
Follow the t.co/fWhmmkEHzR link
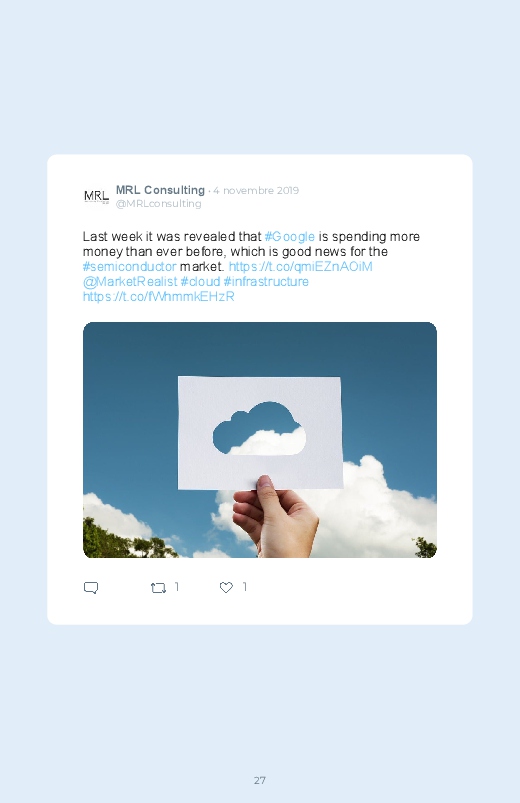point(159,296)
